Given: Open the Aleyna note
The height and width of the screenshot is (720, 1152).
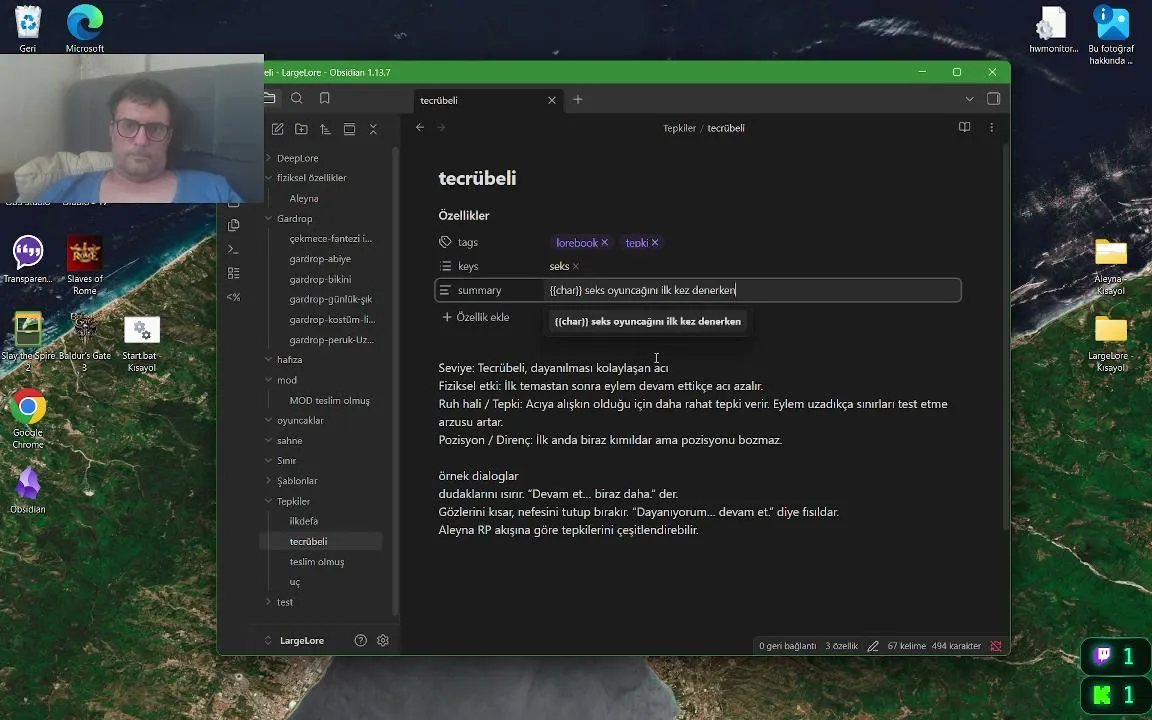Looking at the screenshot, I should click(x=304, y=198).
